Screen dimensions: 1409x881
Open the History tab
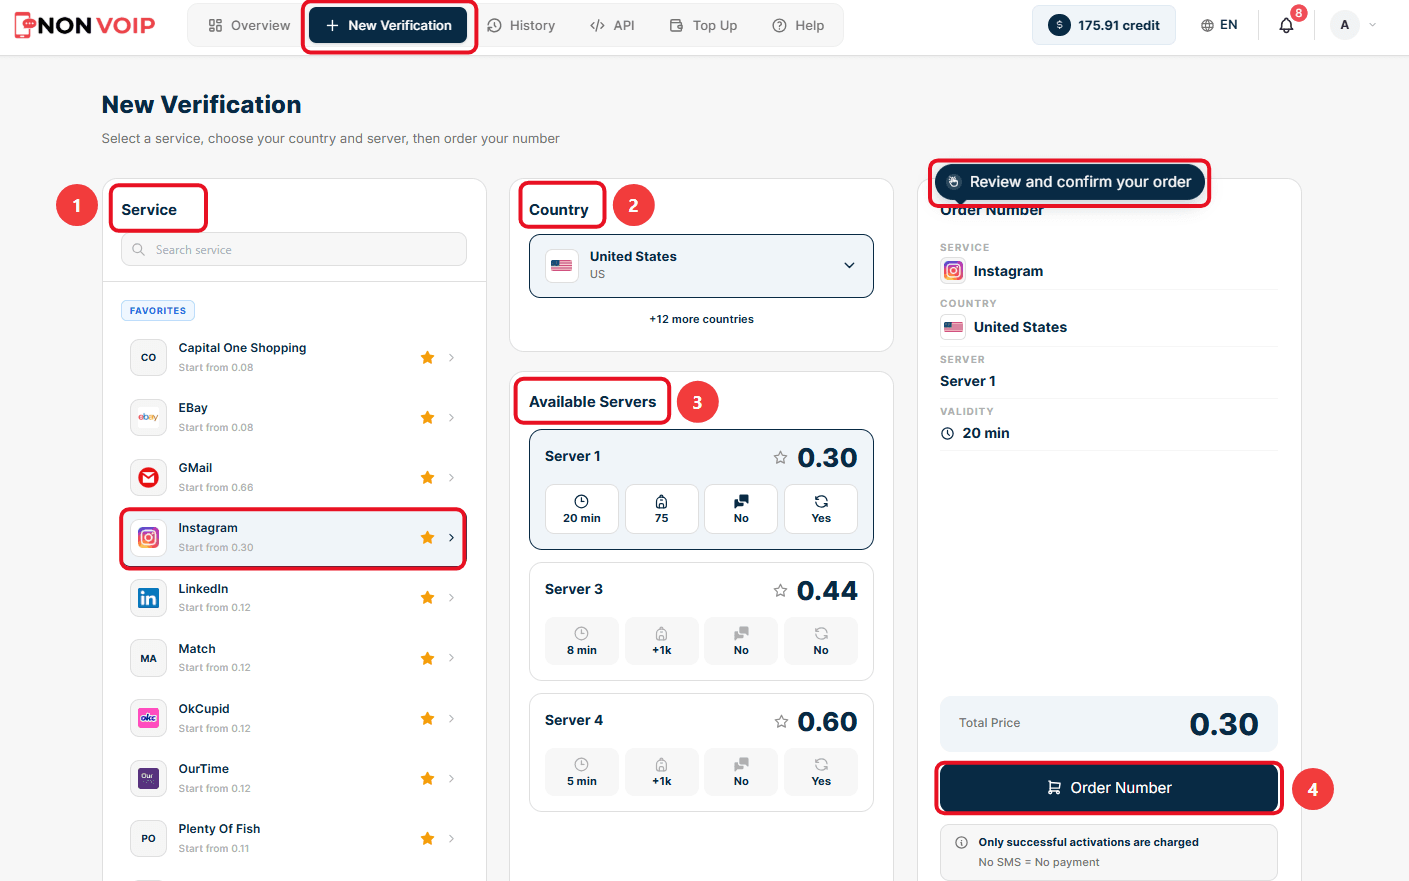521,25
